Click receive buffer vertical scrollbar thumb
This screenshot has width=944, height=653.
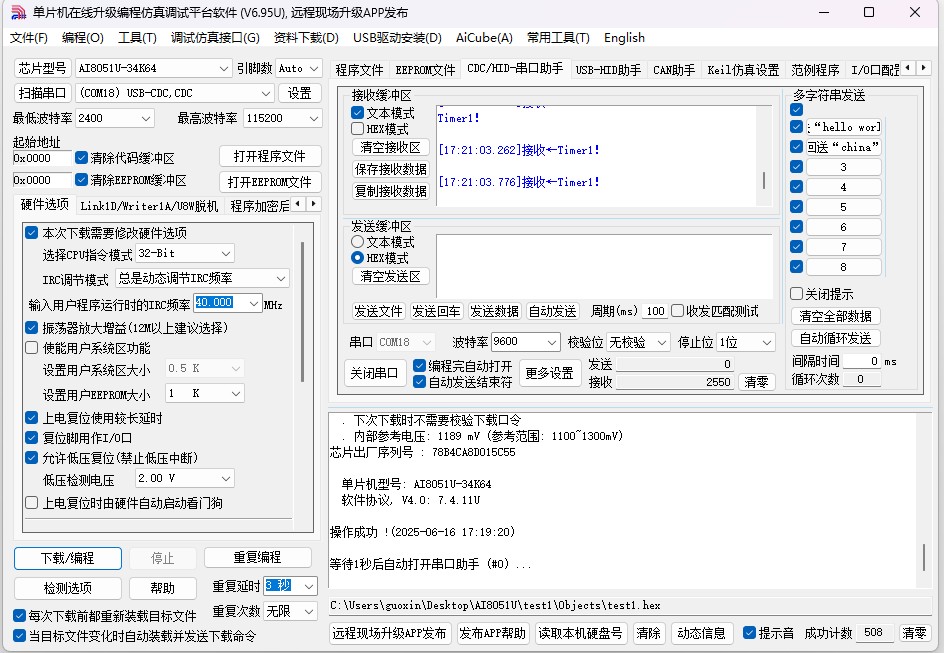click(x=765, y=180)
